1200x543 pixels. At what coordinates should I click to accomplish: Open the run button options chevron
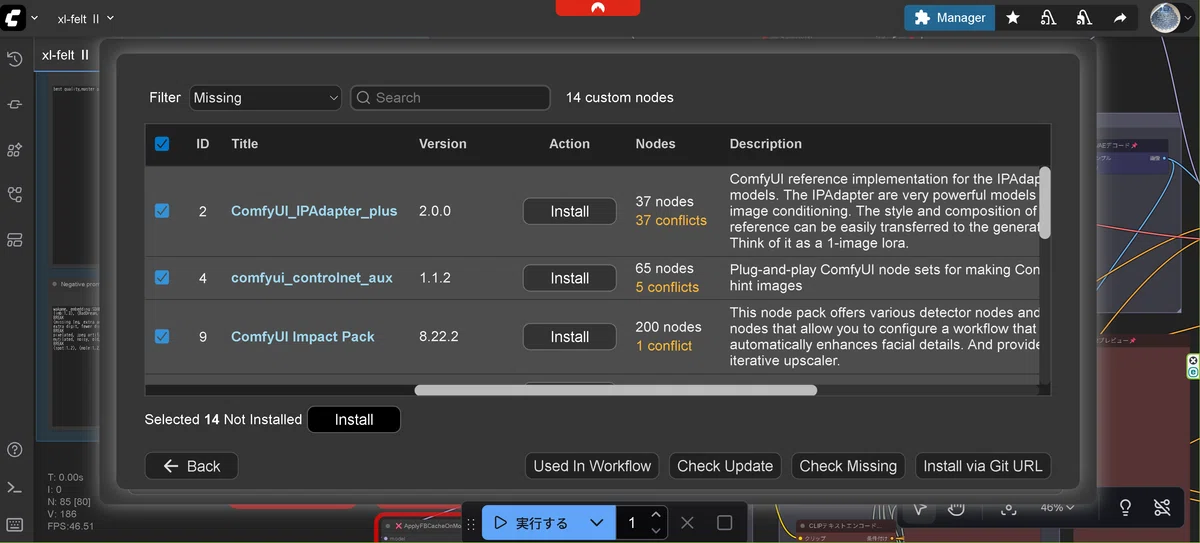[596, 523]
